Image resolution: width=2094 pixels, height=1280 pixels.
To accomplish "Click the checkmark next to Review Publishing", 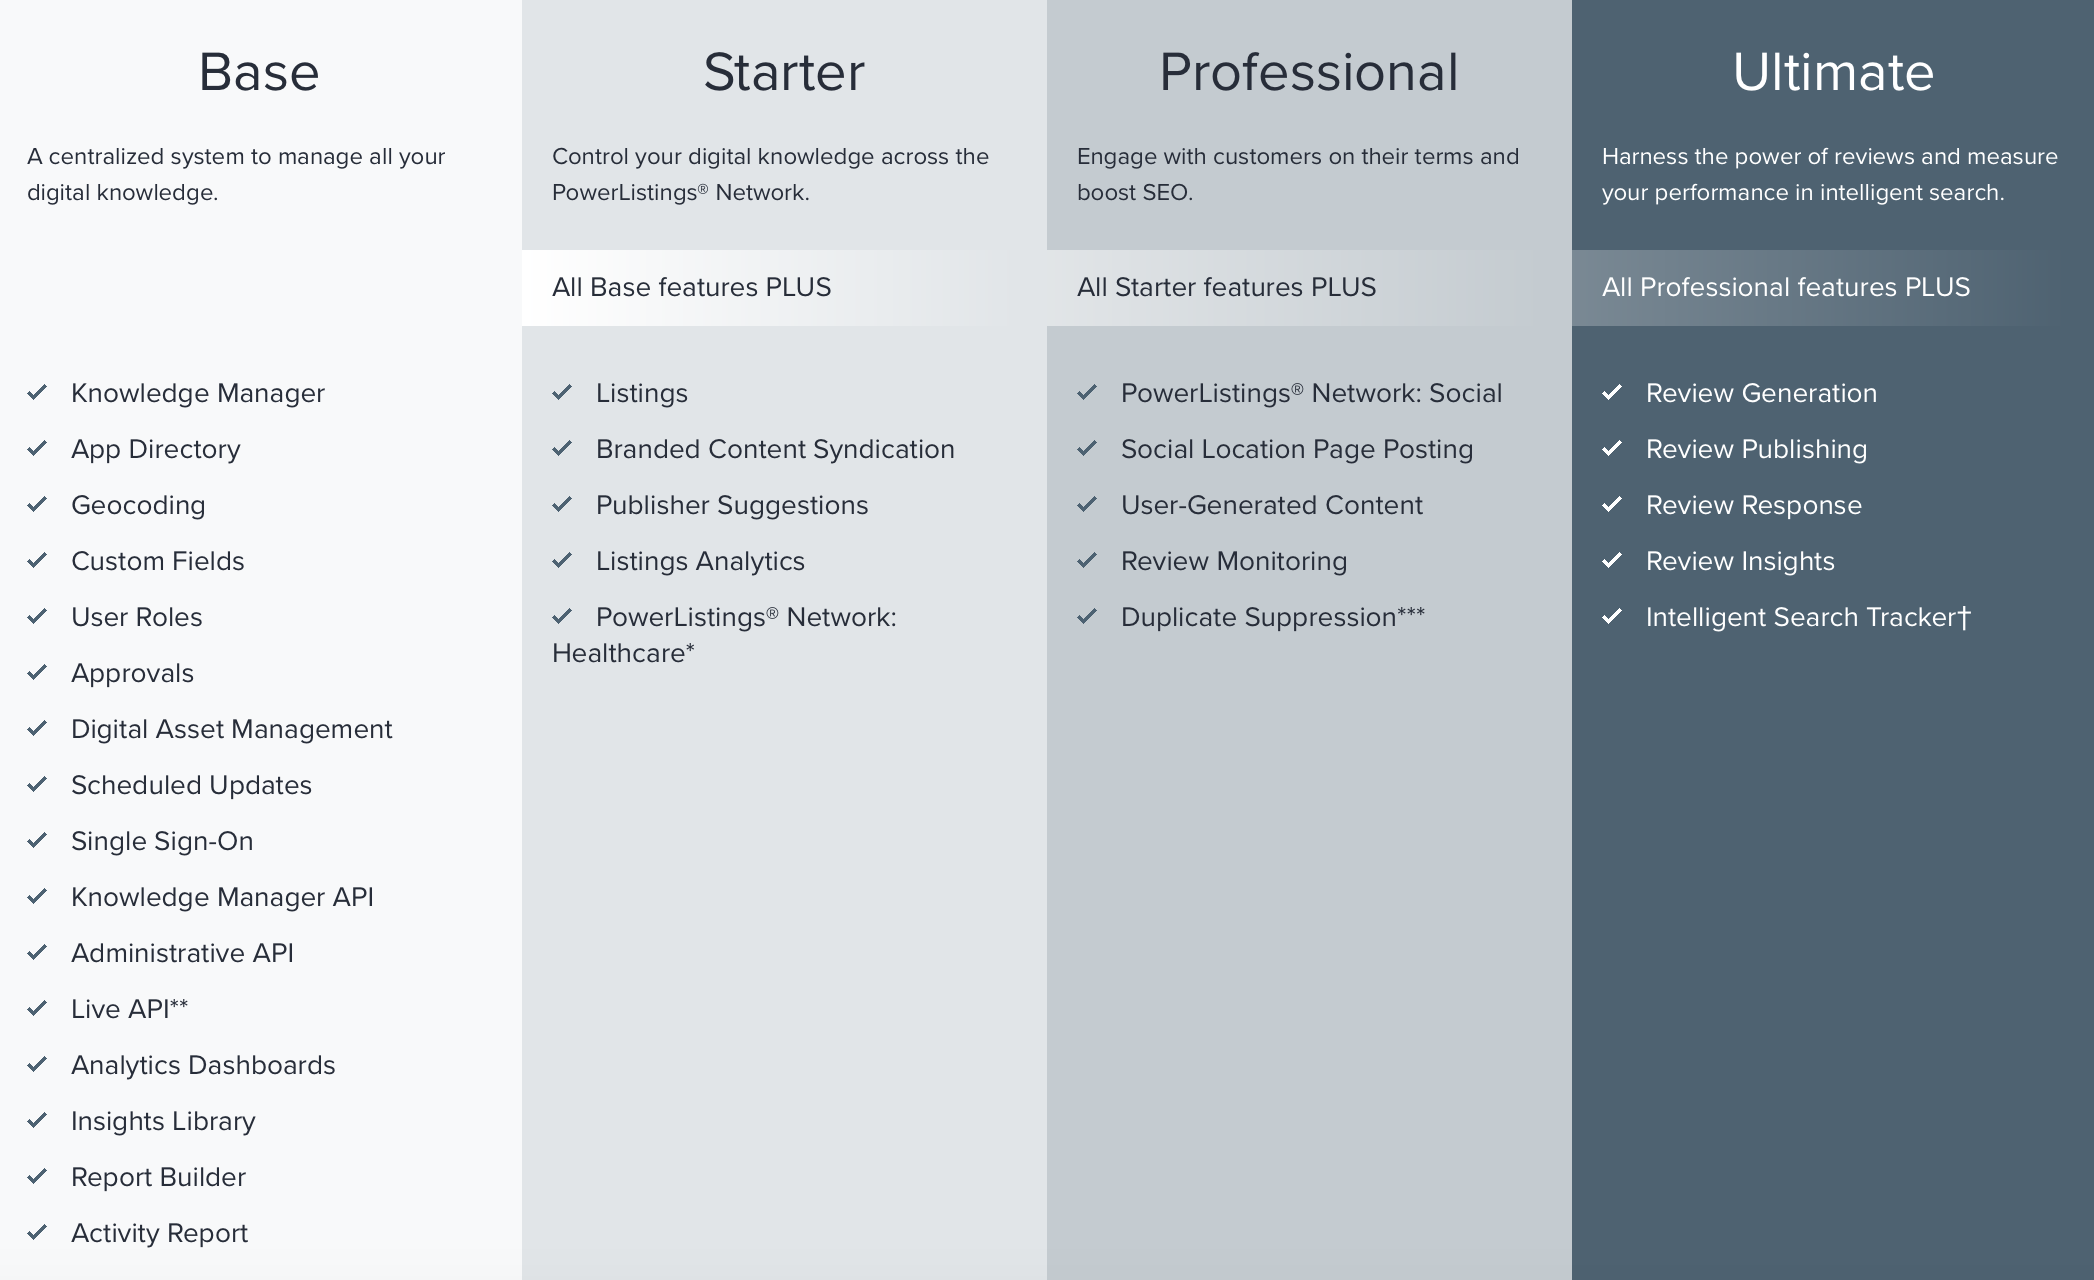I will point(1612,448).
